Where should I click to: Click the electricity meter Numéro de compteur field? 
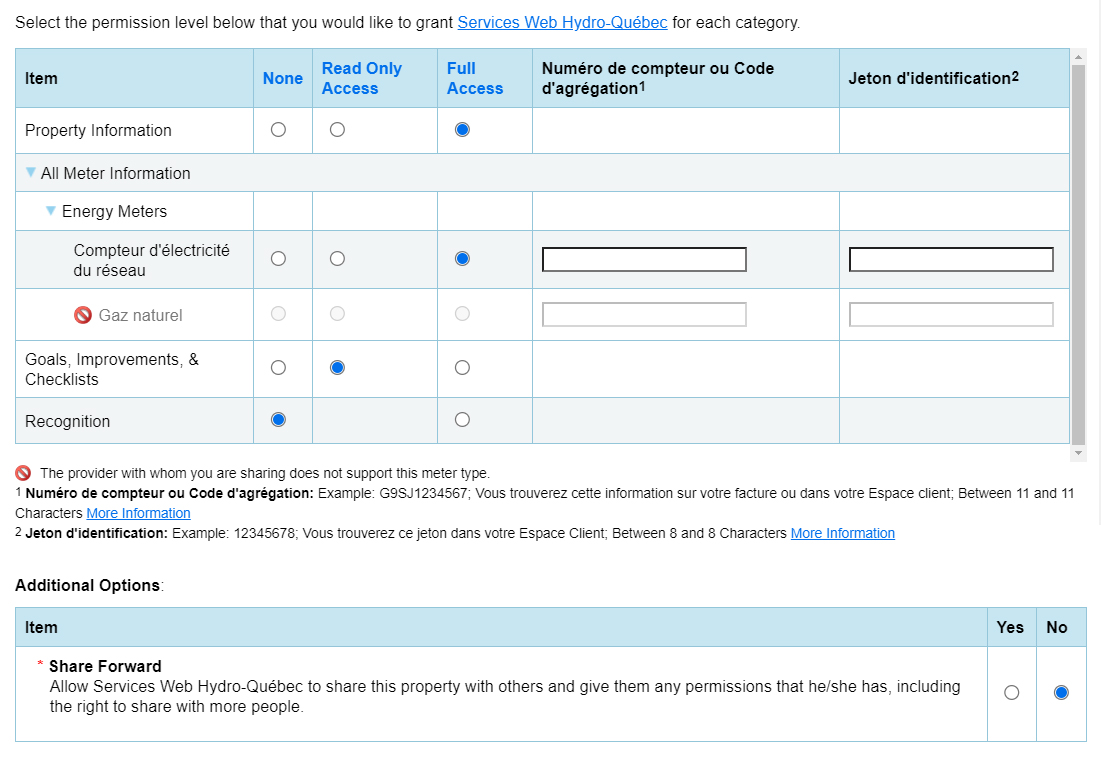(x=644, y=260)
